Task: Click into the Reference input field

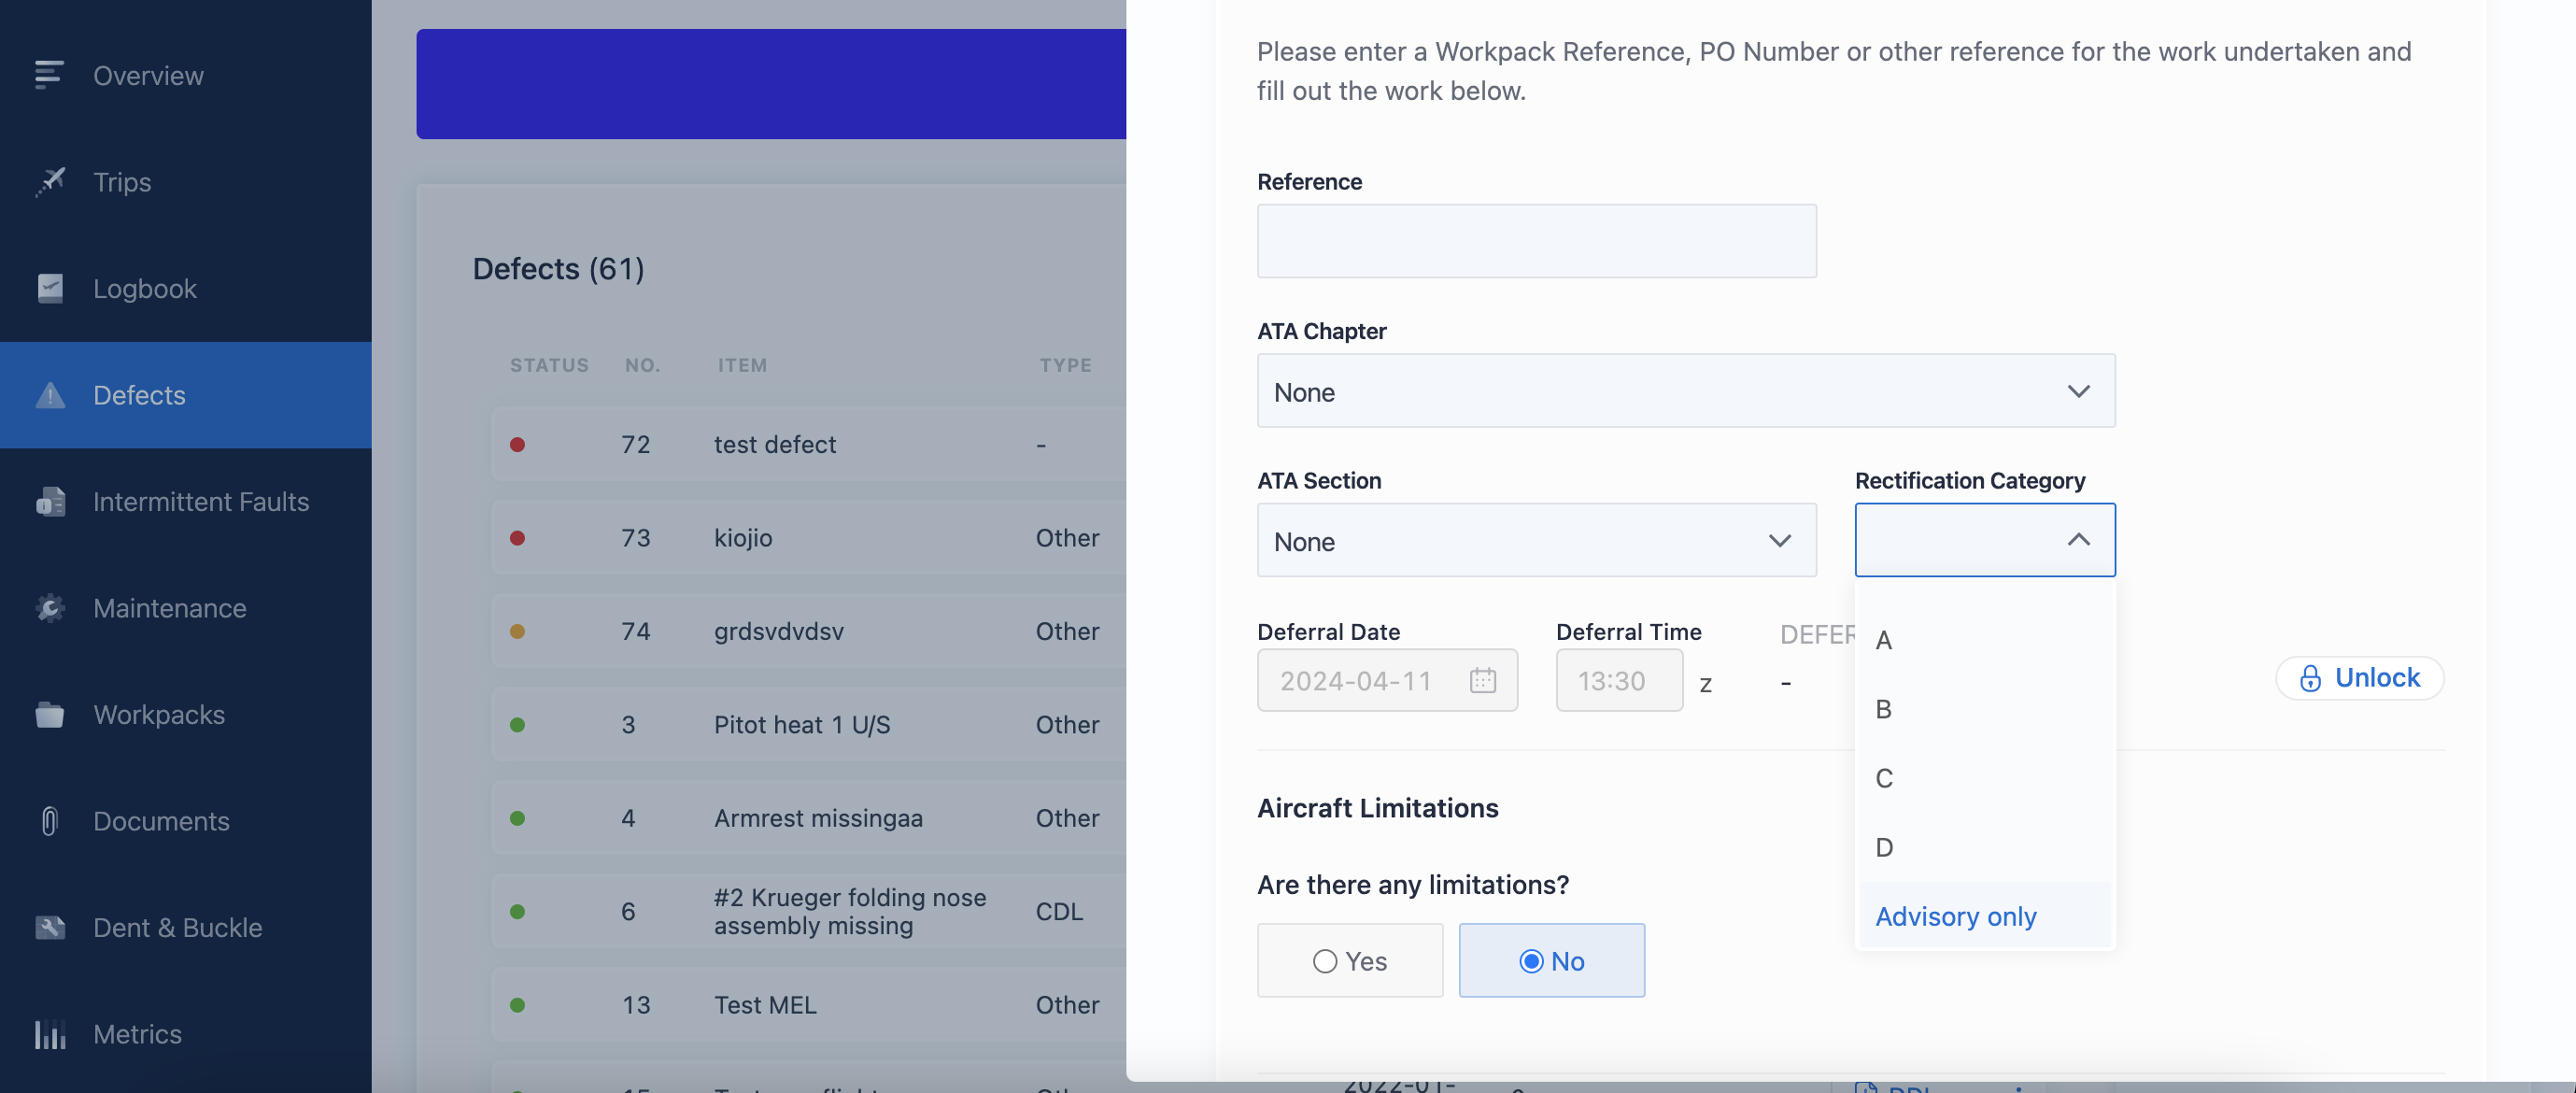Action: coord(1536,241)
